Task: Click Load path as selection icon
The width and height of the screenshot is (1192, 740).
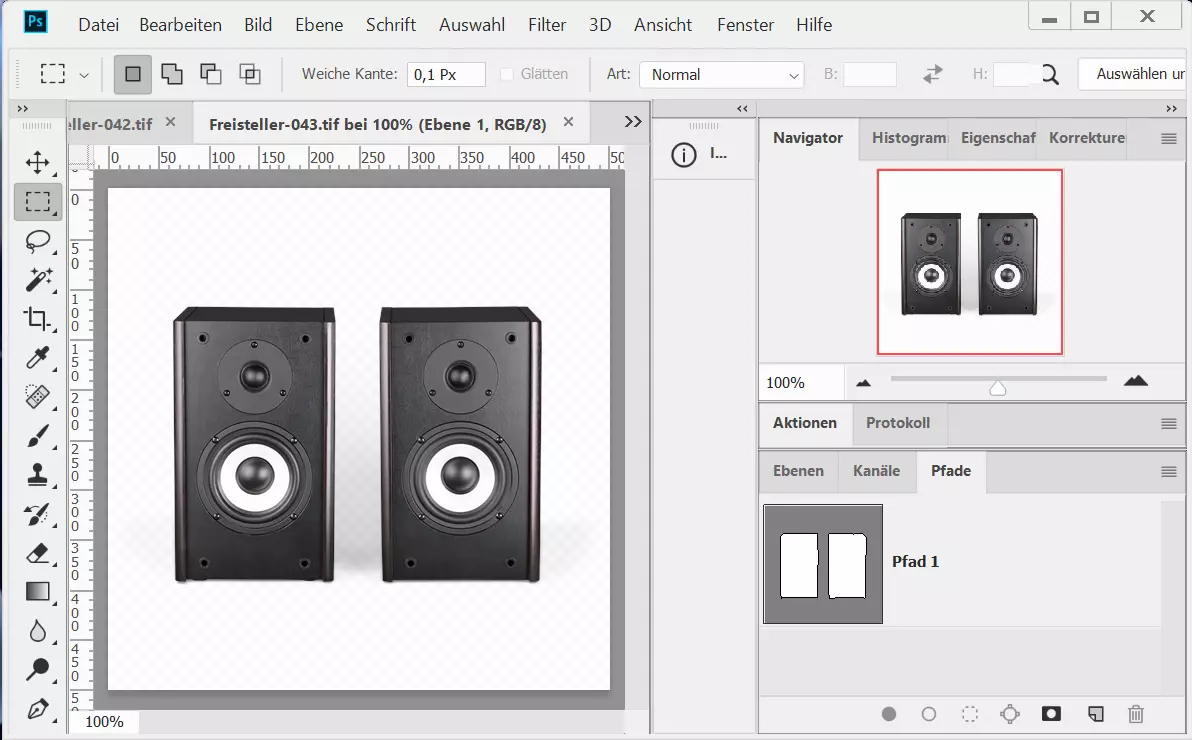Action: (969, 714)
